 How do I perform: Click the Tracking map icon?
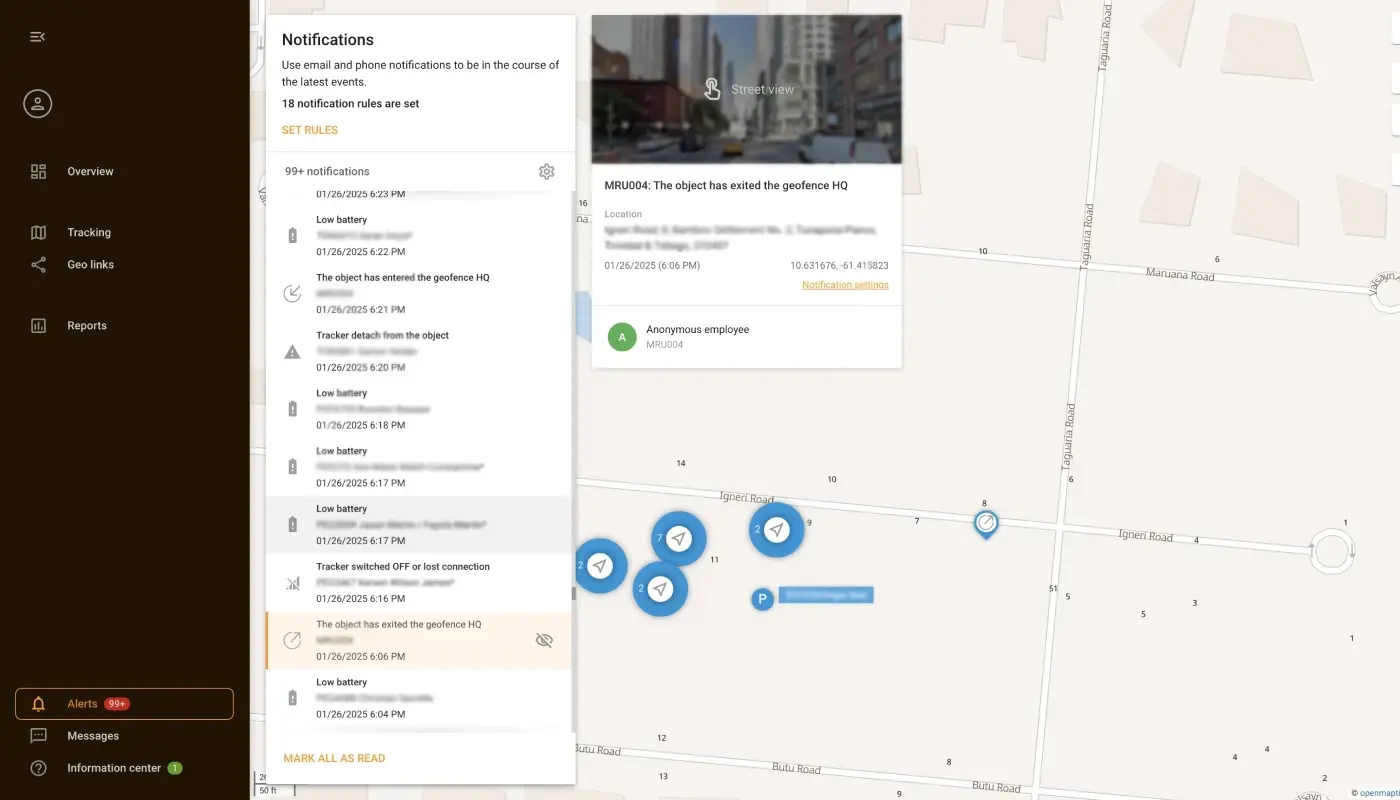pyautogui.click(x=38, y=232)
